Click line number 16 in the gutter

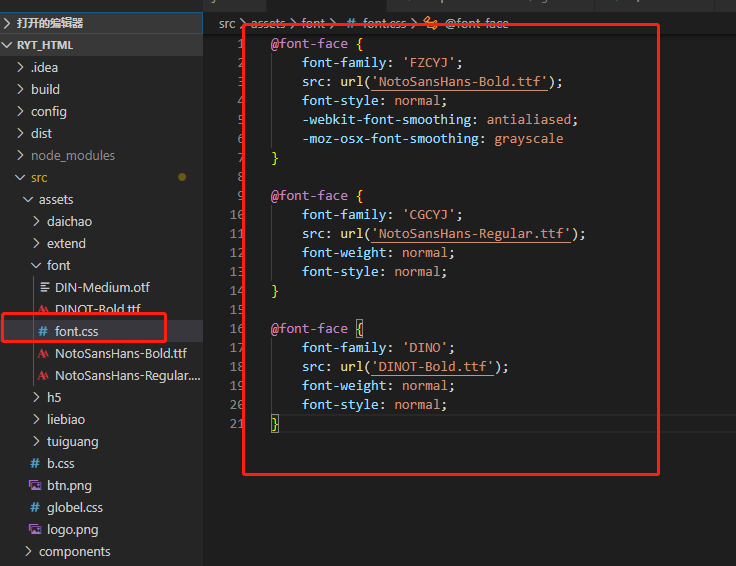click(237, 329)
